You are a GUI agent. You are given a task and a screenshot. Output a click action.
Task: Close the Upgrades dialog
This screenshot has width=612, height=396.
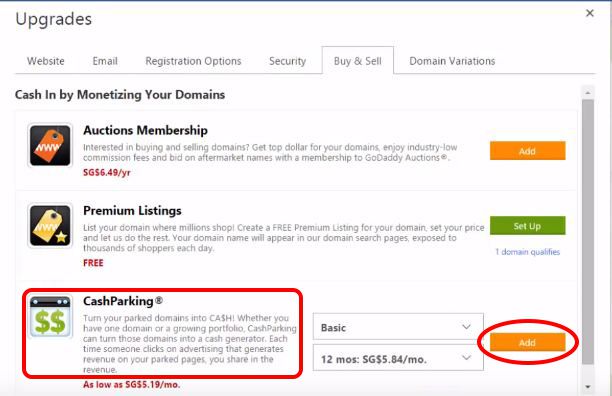point(590,13)
